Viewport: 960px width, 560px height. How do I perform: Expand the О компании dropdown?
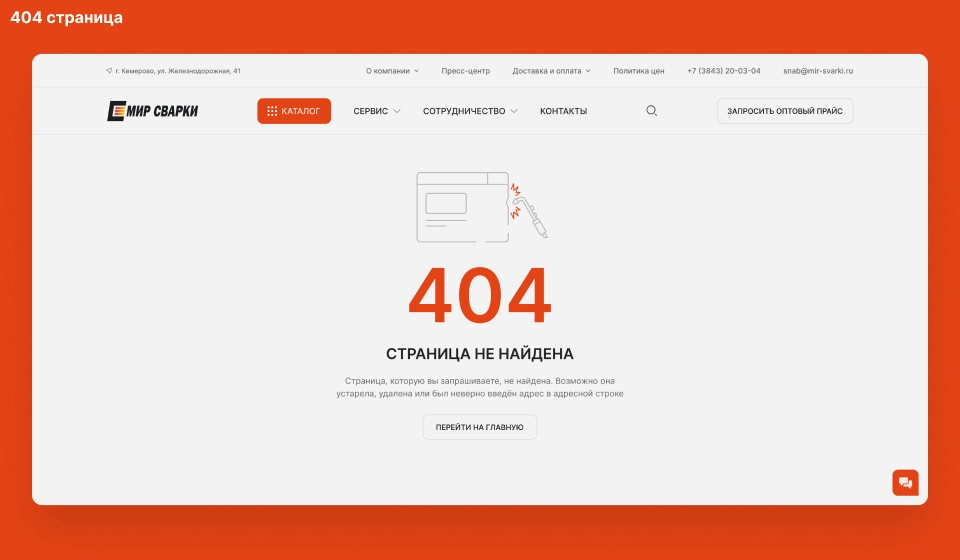tap(392, 71)
